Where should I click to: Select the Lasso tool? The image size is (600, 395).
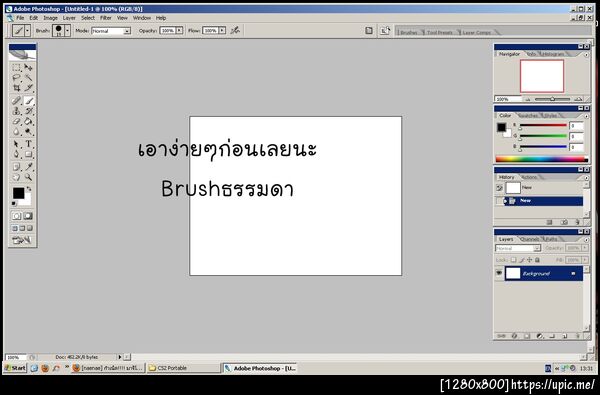pyautogui.click(x=16, y=78)
